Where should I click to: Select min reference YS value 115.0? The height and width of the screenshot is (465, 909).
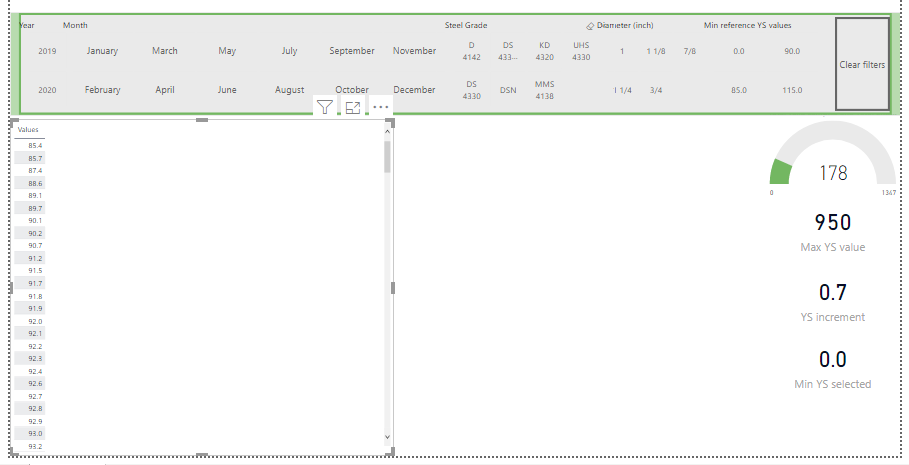tap(792, 90)
